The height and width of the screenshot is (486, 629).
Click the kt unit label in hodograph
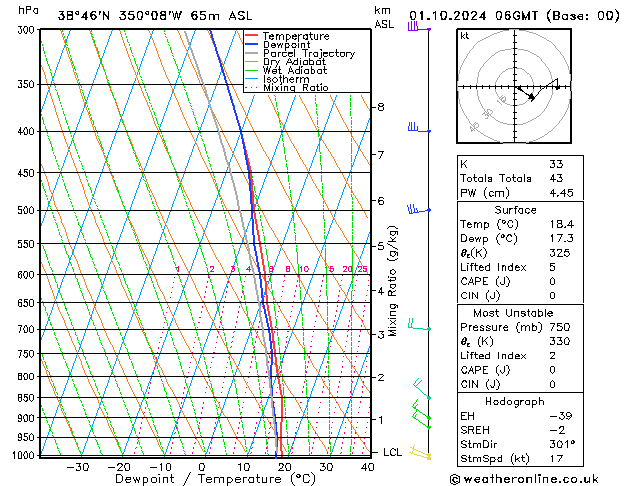[465, 36]
